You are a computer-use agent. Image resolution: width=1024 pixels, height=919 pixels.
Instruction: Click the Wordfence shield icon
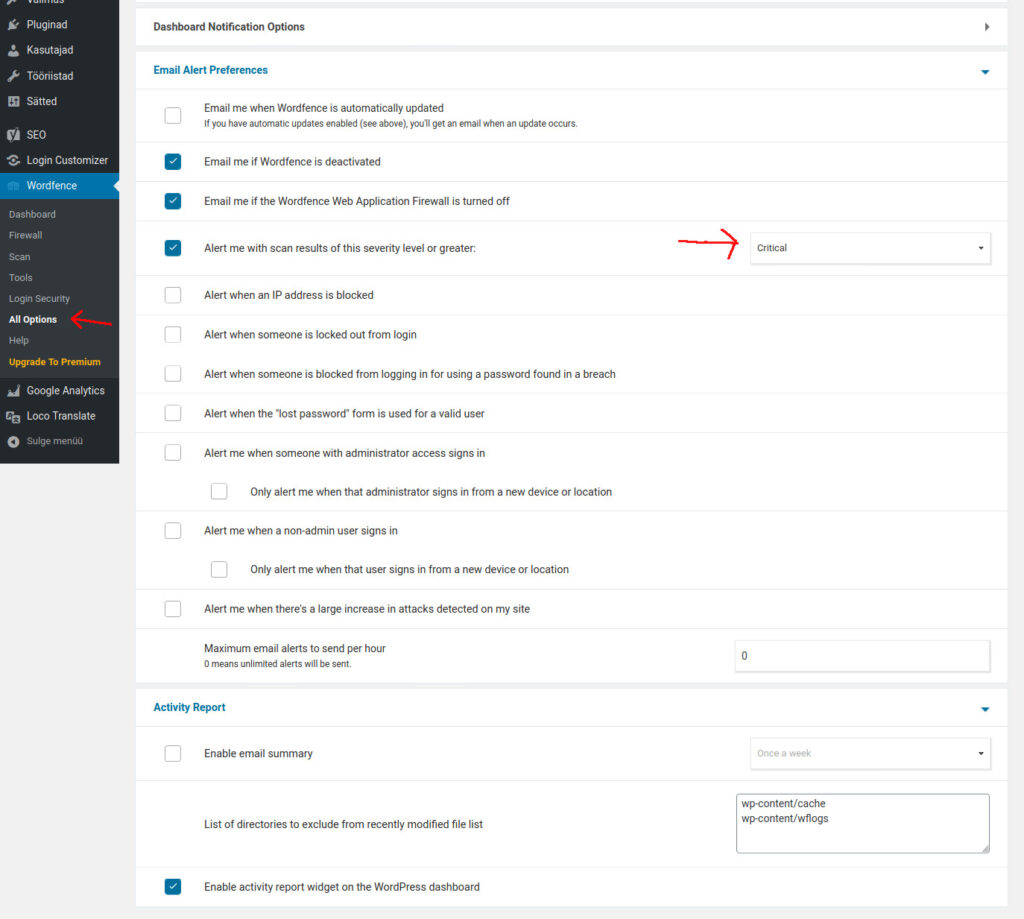pyautogui.click(x=13, y=186)
